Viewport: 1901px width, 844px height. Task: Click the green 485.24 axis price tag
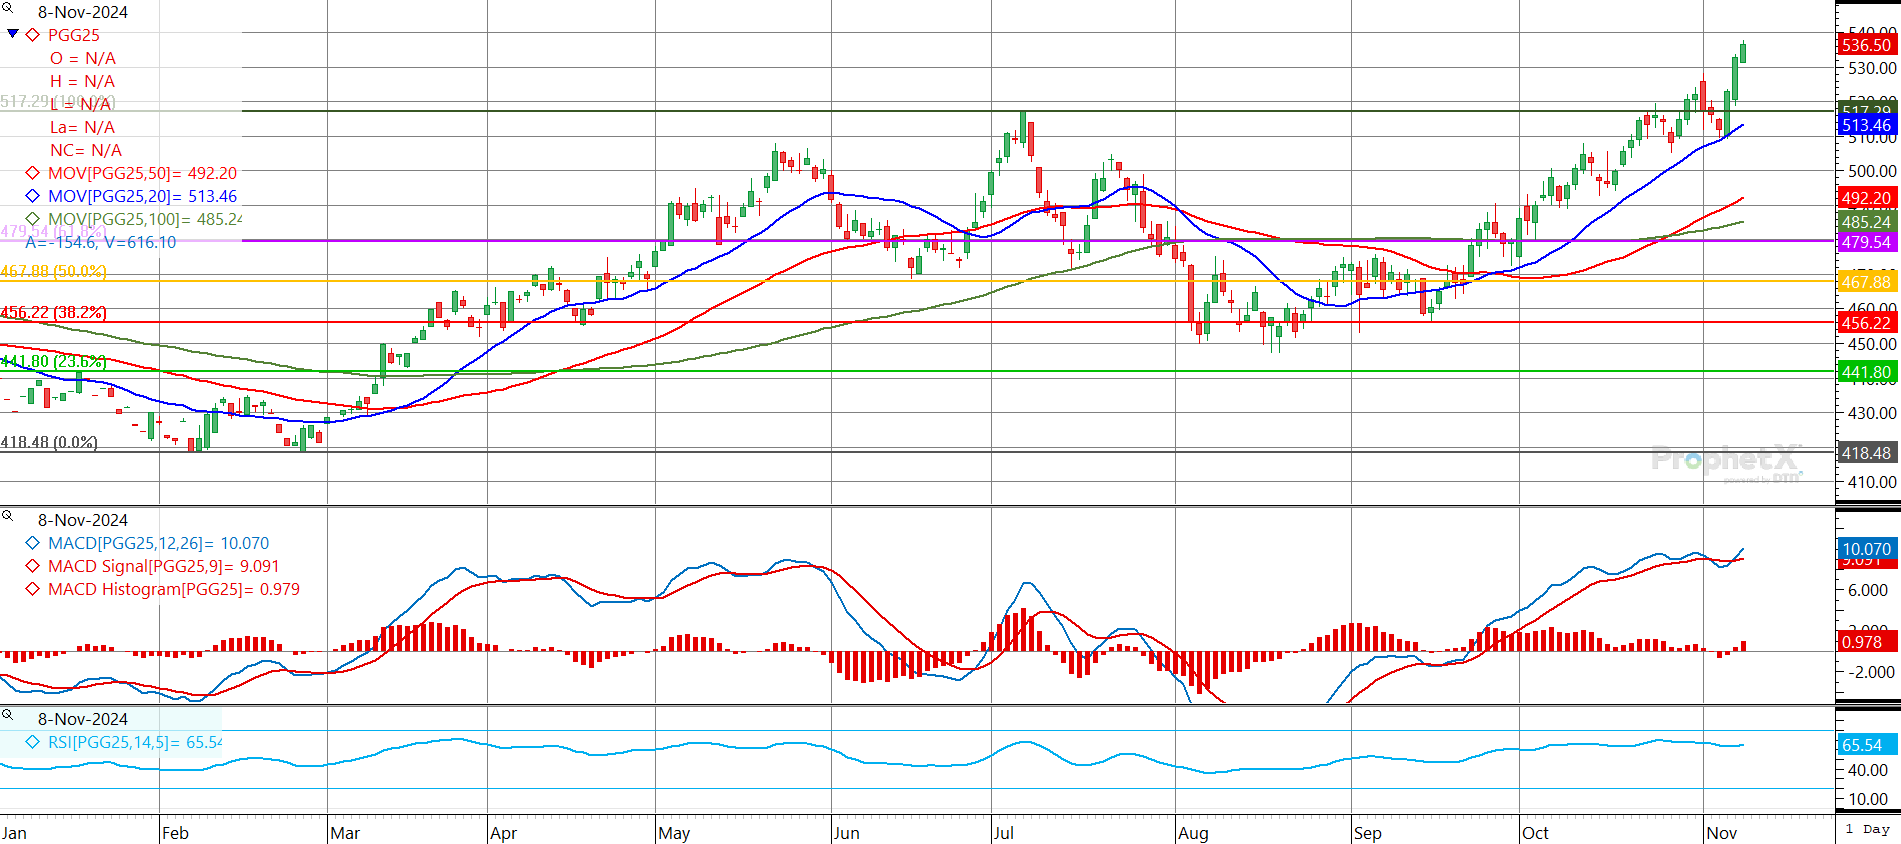coord(1866,222)
